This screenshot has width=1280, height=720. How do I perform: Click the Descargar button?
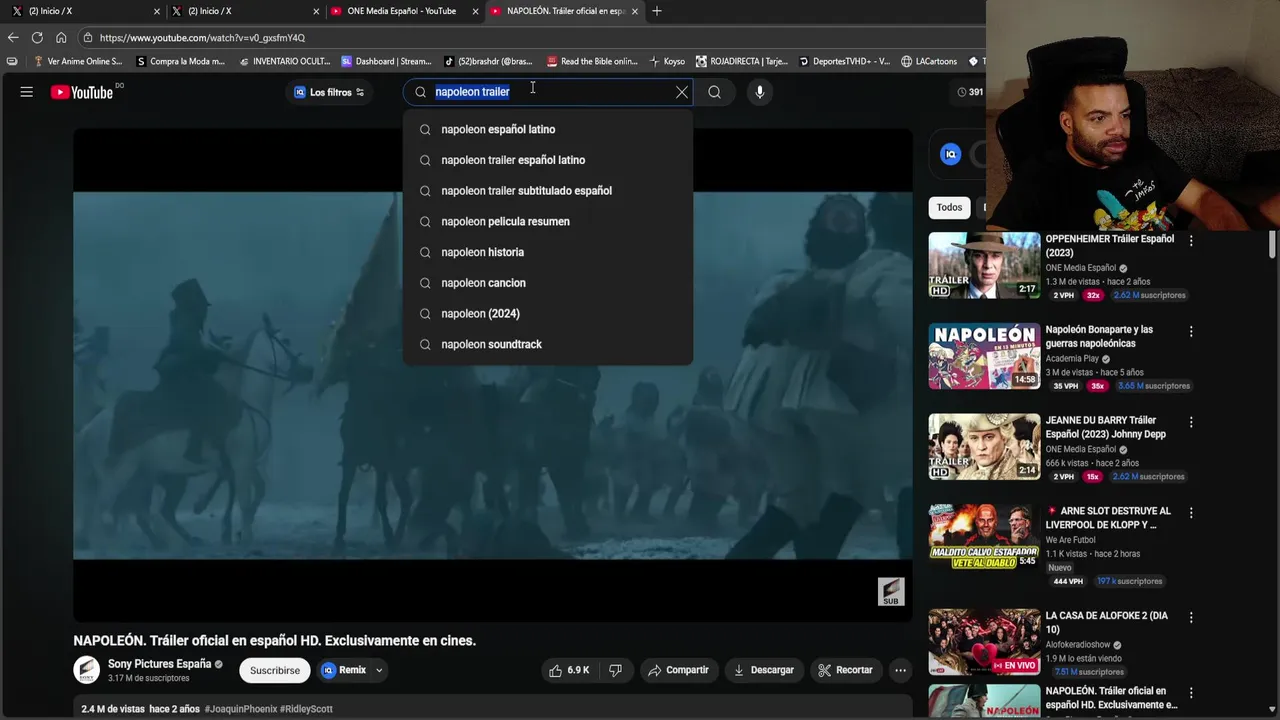pyautogui.click(x=763, y=670)
